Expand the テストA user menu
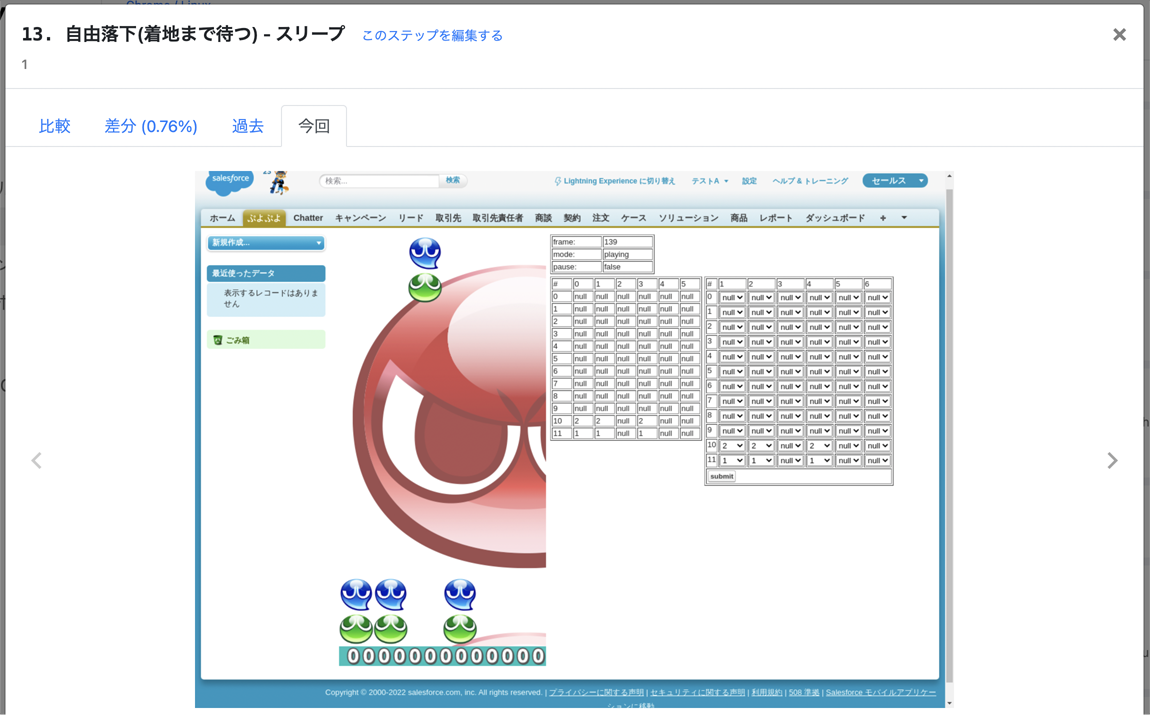The image size is (1150, 715). pyautogui.click(x=709, y=181)
